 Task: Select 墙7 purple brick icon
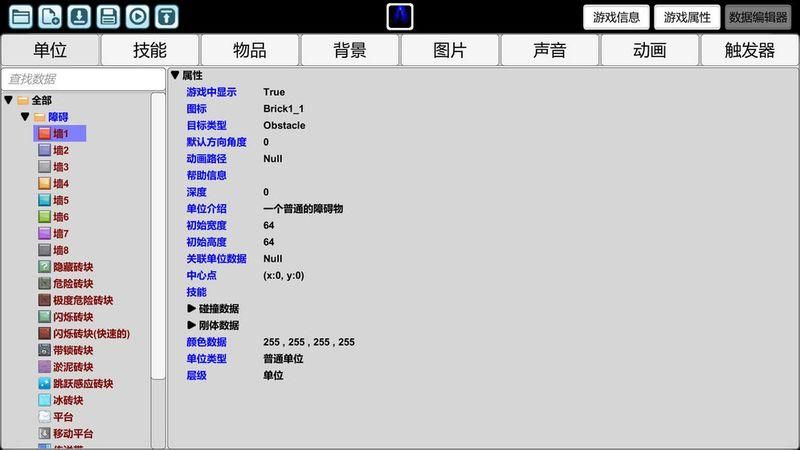click(x=44, y=233)
